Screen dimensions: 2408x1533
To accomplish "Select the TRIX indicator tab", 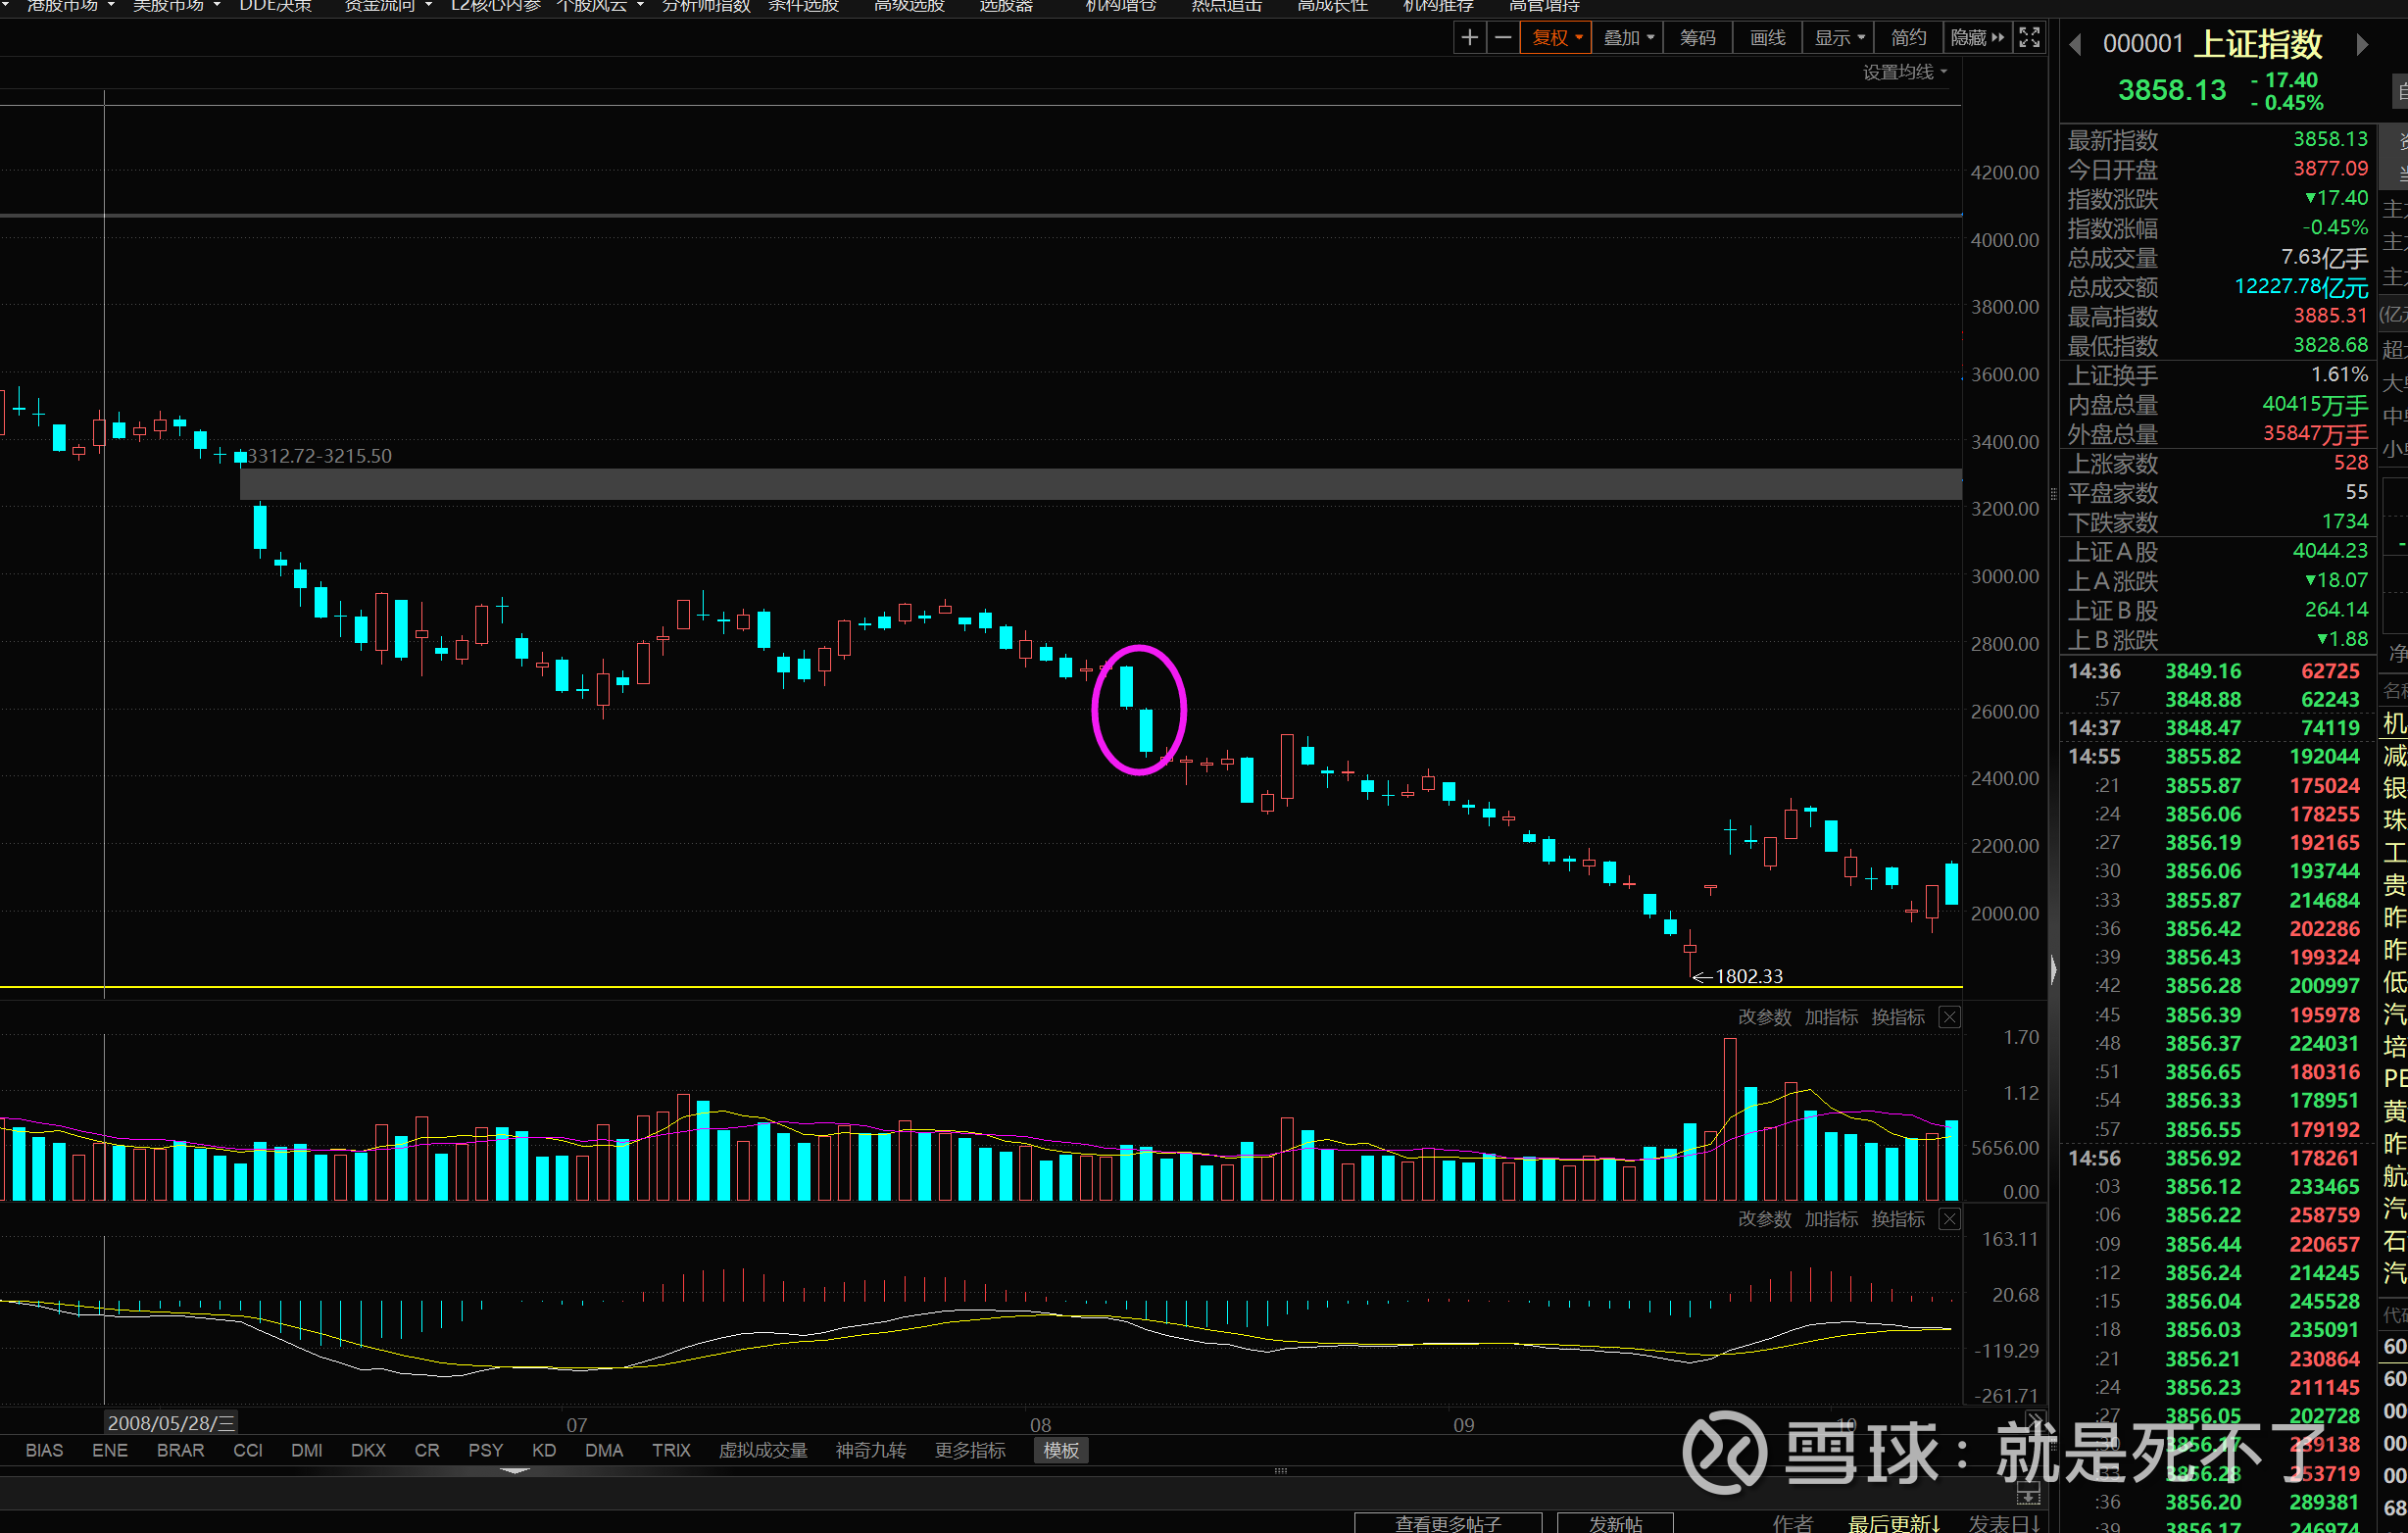I will click(671, 1450).
